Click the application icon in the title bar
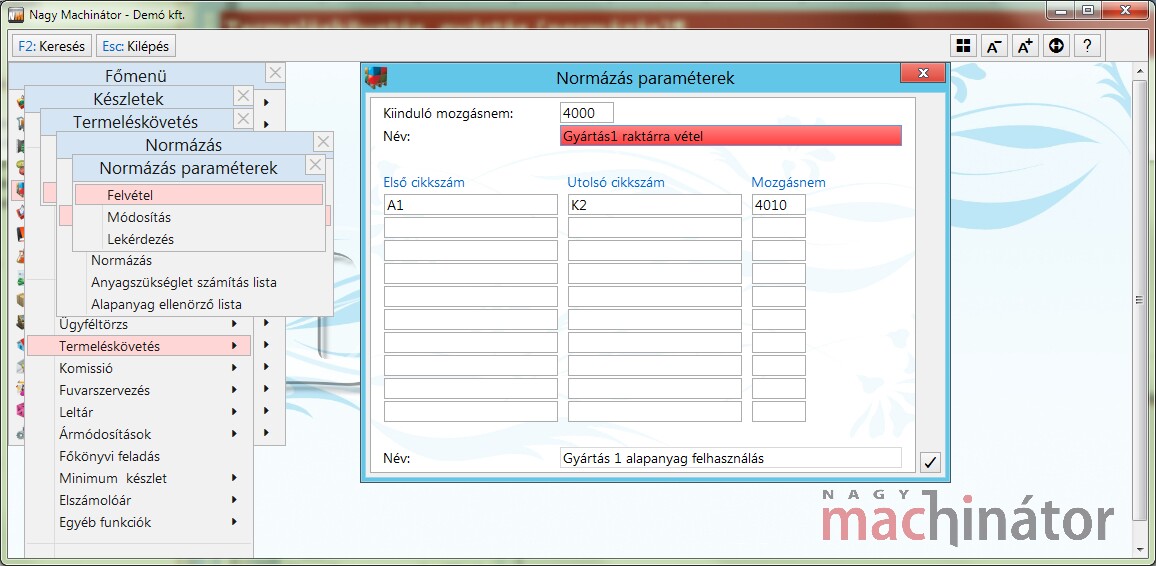 (15, 13)
